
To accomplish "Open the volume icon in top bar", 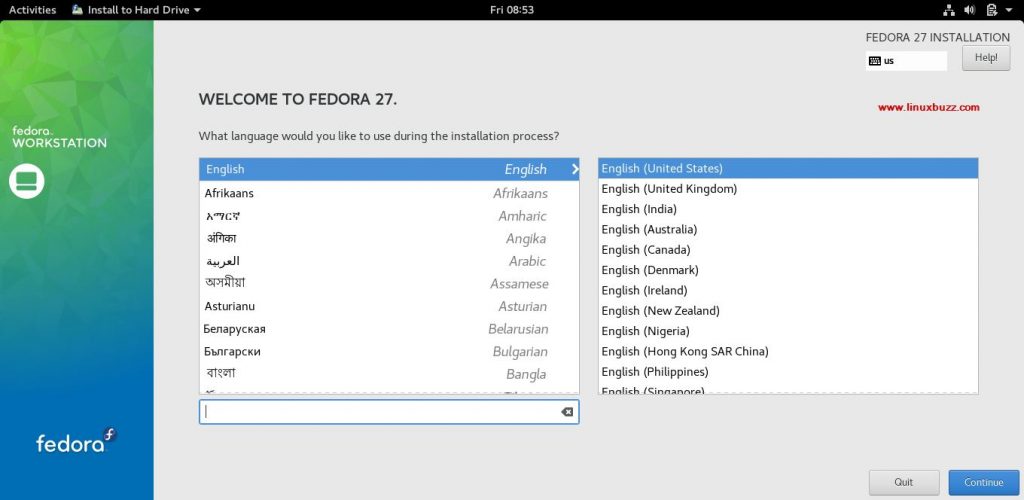I will [969, 10].
